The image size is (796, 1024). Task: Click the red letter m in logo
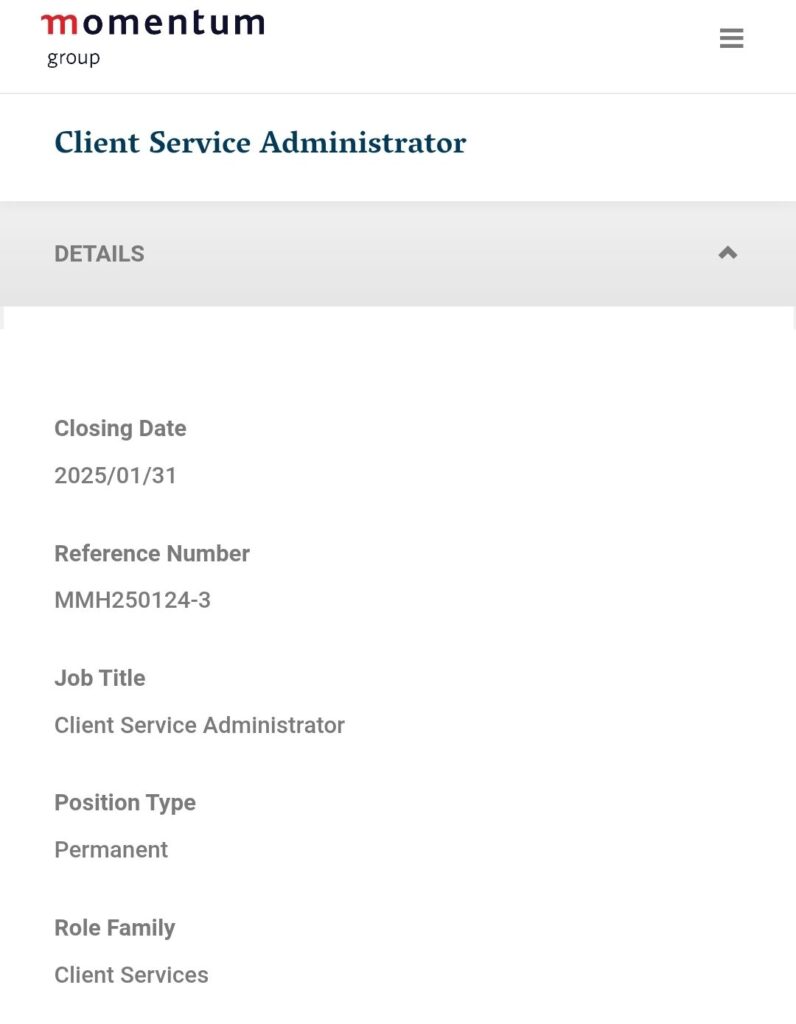[x=58, y=24]
